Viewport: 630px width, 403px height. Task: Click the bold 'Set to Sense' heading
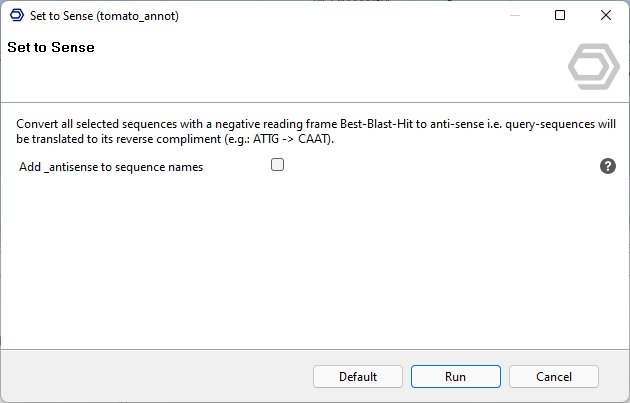51,47
